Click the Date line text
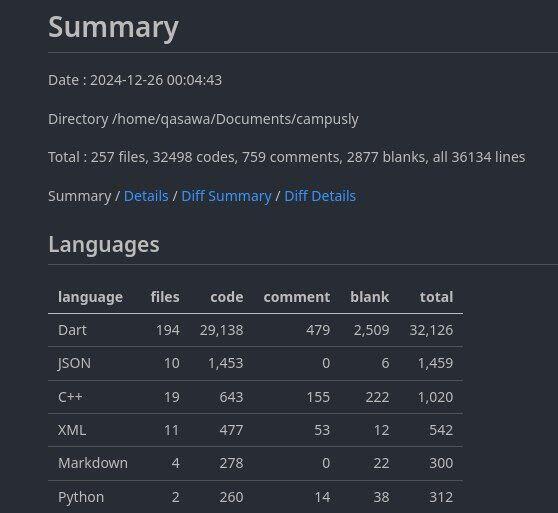The image size is (558, 513). coord(135,80)
